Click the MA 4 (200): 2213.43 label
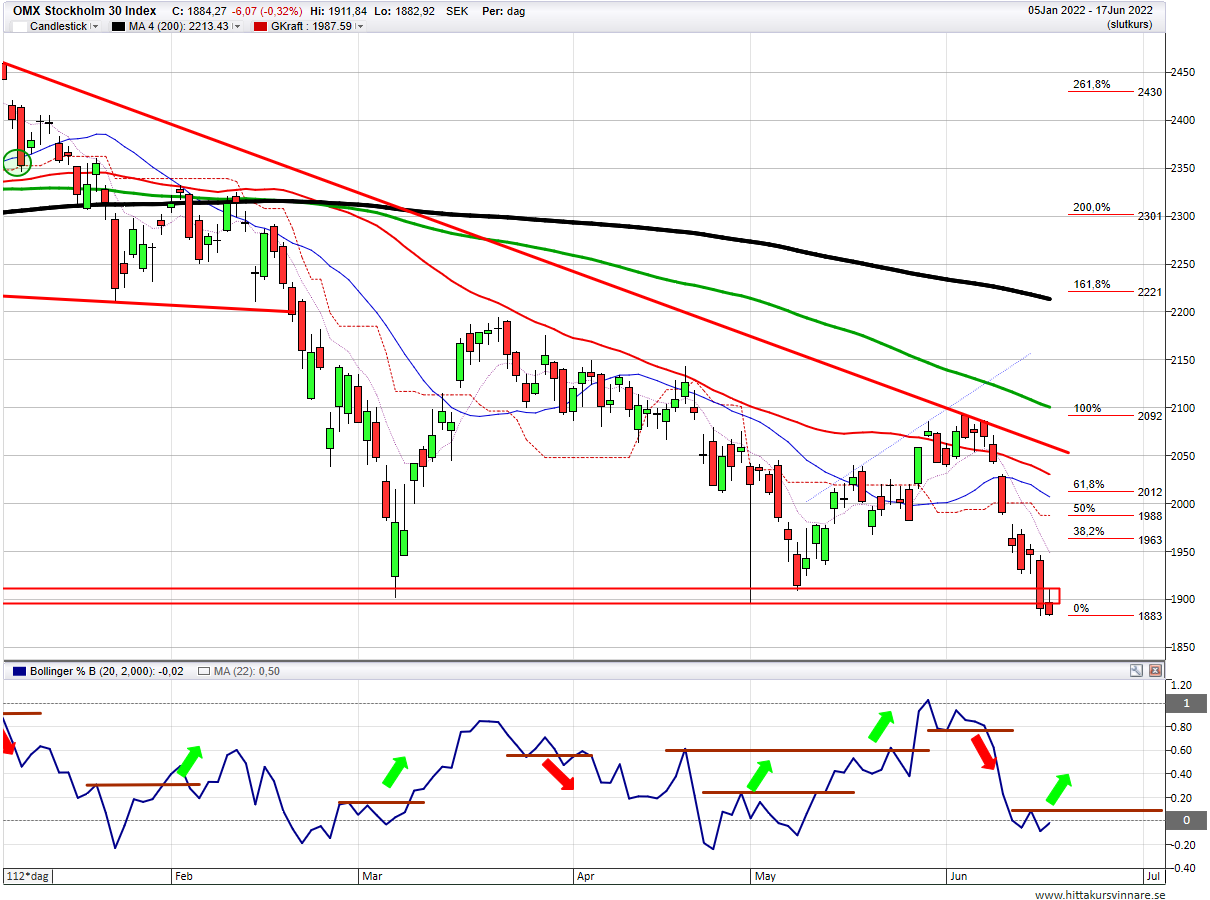Image resolution: width=1210 pixels, height=900 pixels. 179,26
